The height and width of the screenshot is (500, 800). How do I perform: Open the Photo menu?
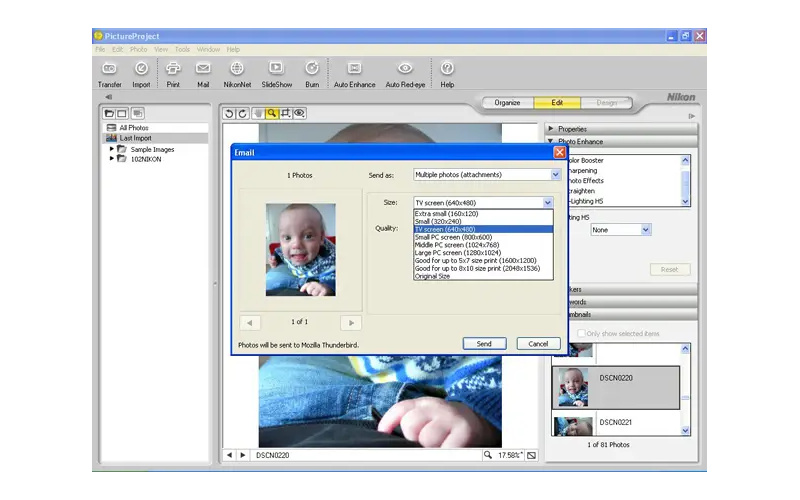(x=138, y=49)
